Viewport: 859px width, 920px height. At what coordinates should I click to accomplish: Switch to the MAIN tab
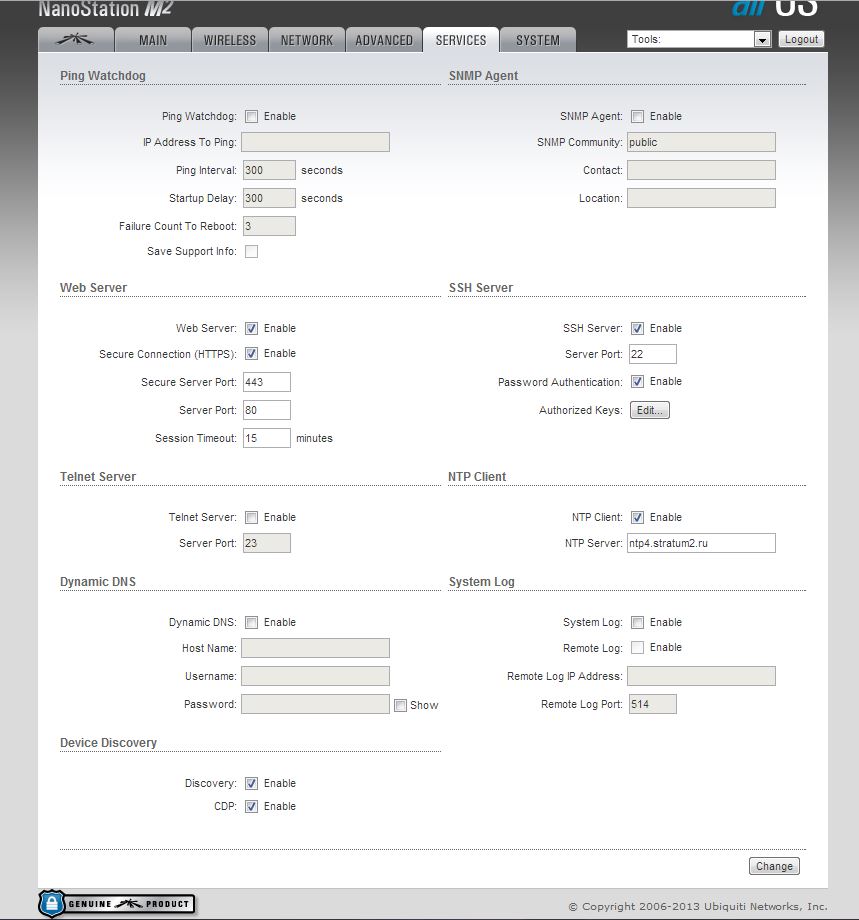point(153,40)
